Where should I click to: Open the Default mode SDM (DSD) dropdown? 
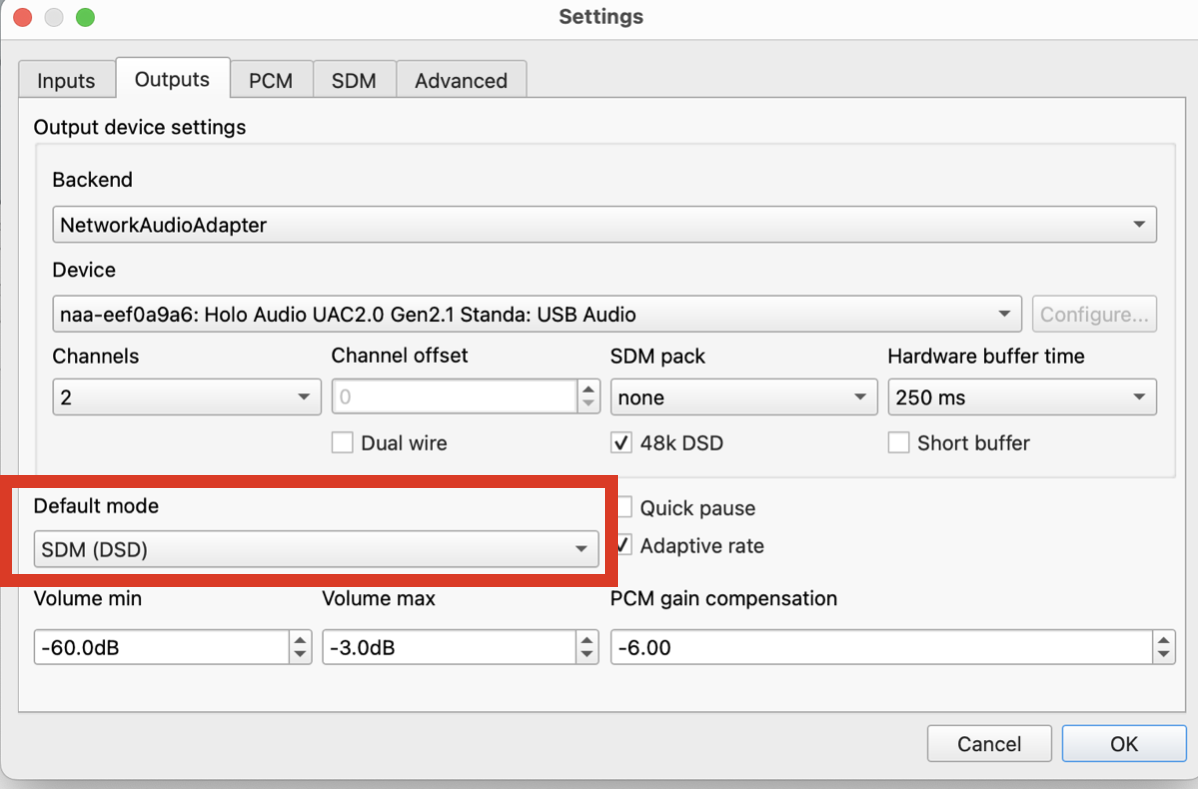coord(316,549)
